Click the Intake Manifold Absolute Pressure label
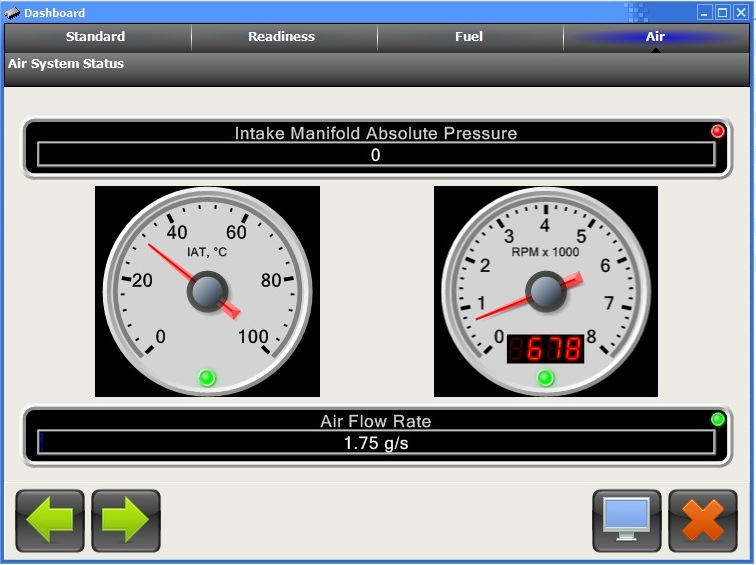The width and height of the screenshot is (756, 565). [376, 133]
